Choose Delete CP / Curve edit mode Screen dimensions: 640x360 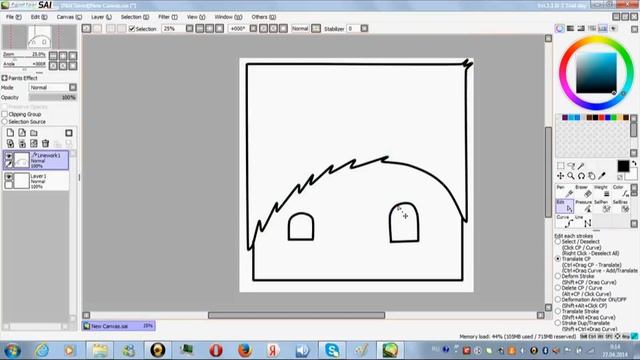tap(558, 288)
